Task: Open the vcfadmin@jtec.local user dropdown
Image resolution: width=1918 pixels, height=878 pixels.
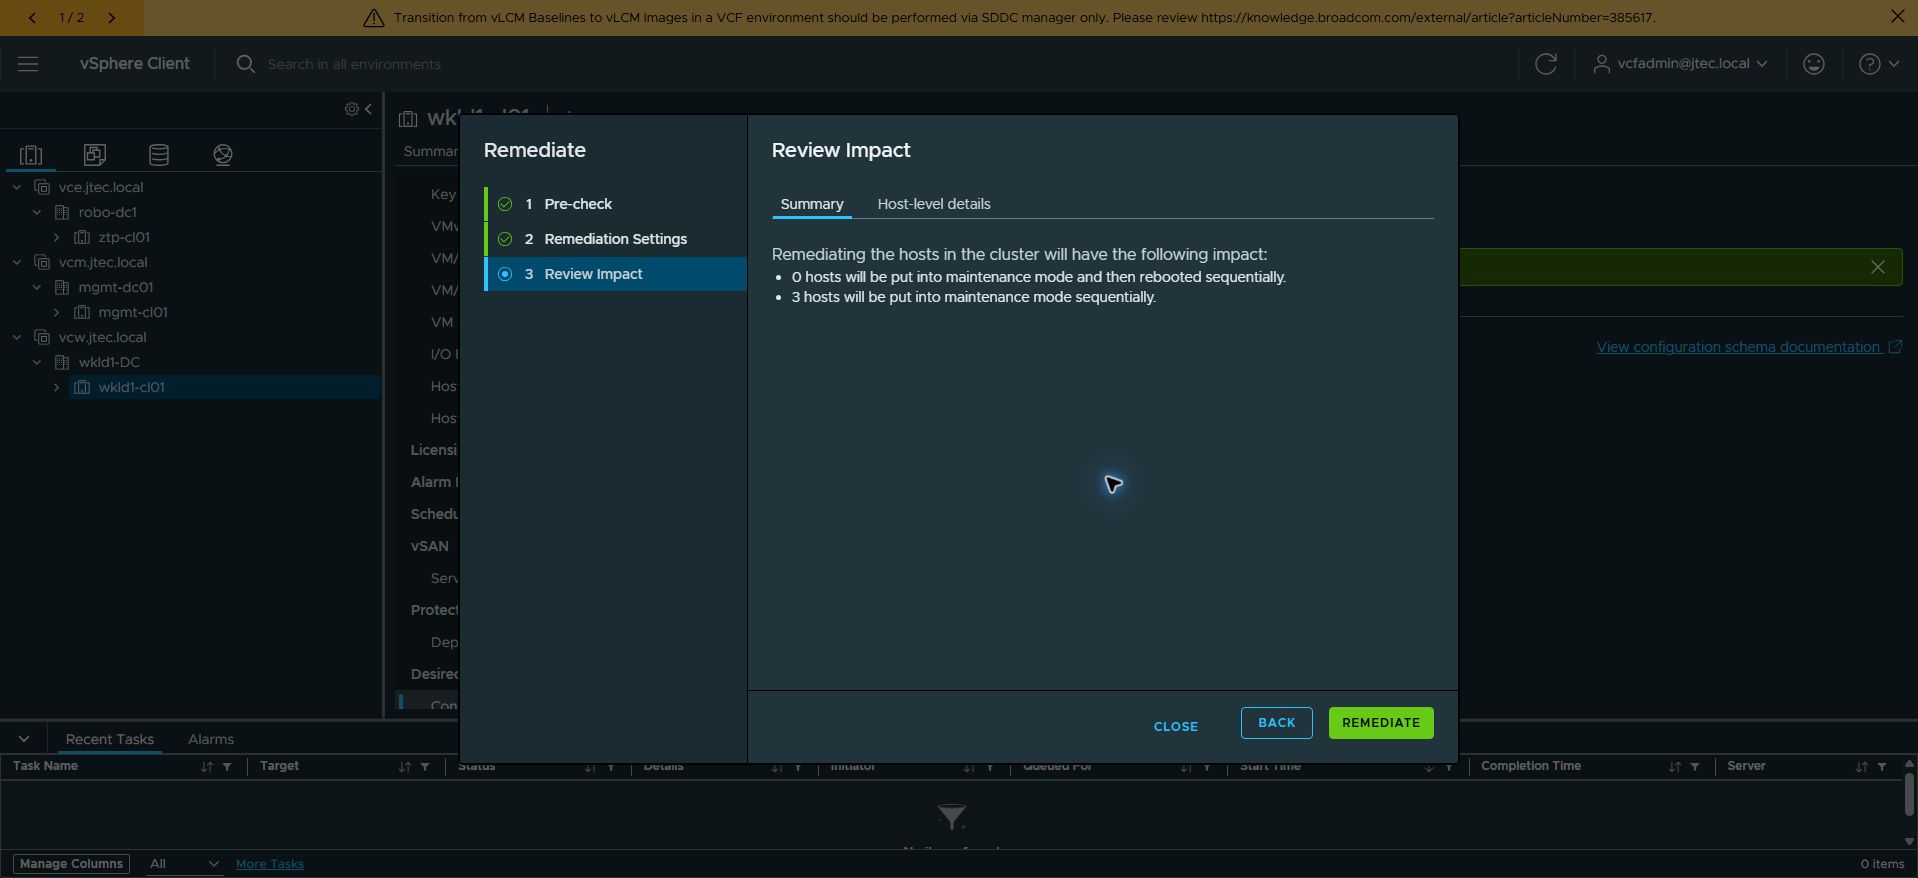Action: pyautogui.click(x=1680, y=63)
